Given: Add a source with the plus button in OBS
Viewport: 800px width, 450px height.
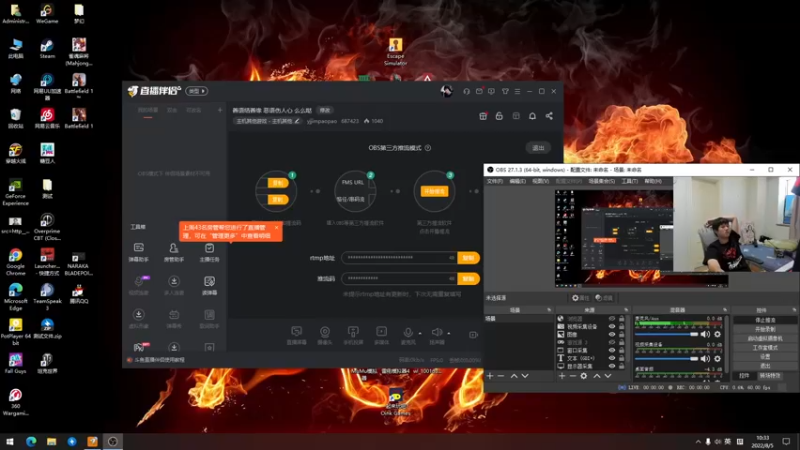Looking at the screenshot, I should click(562, 376).
